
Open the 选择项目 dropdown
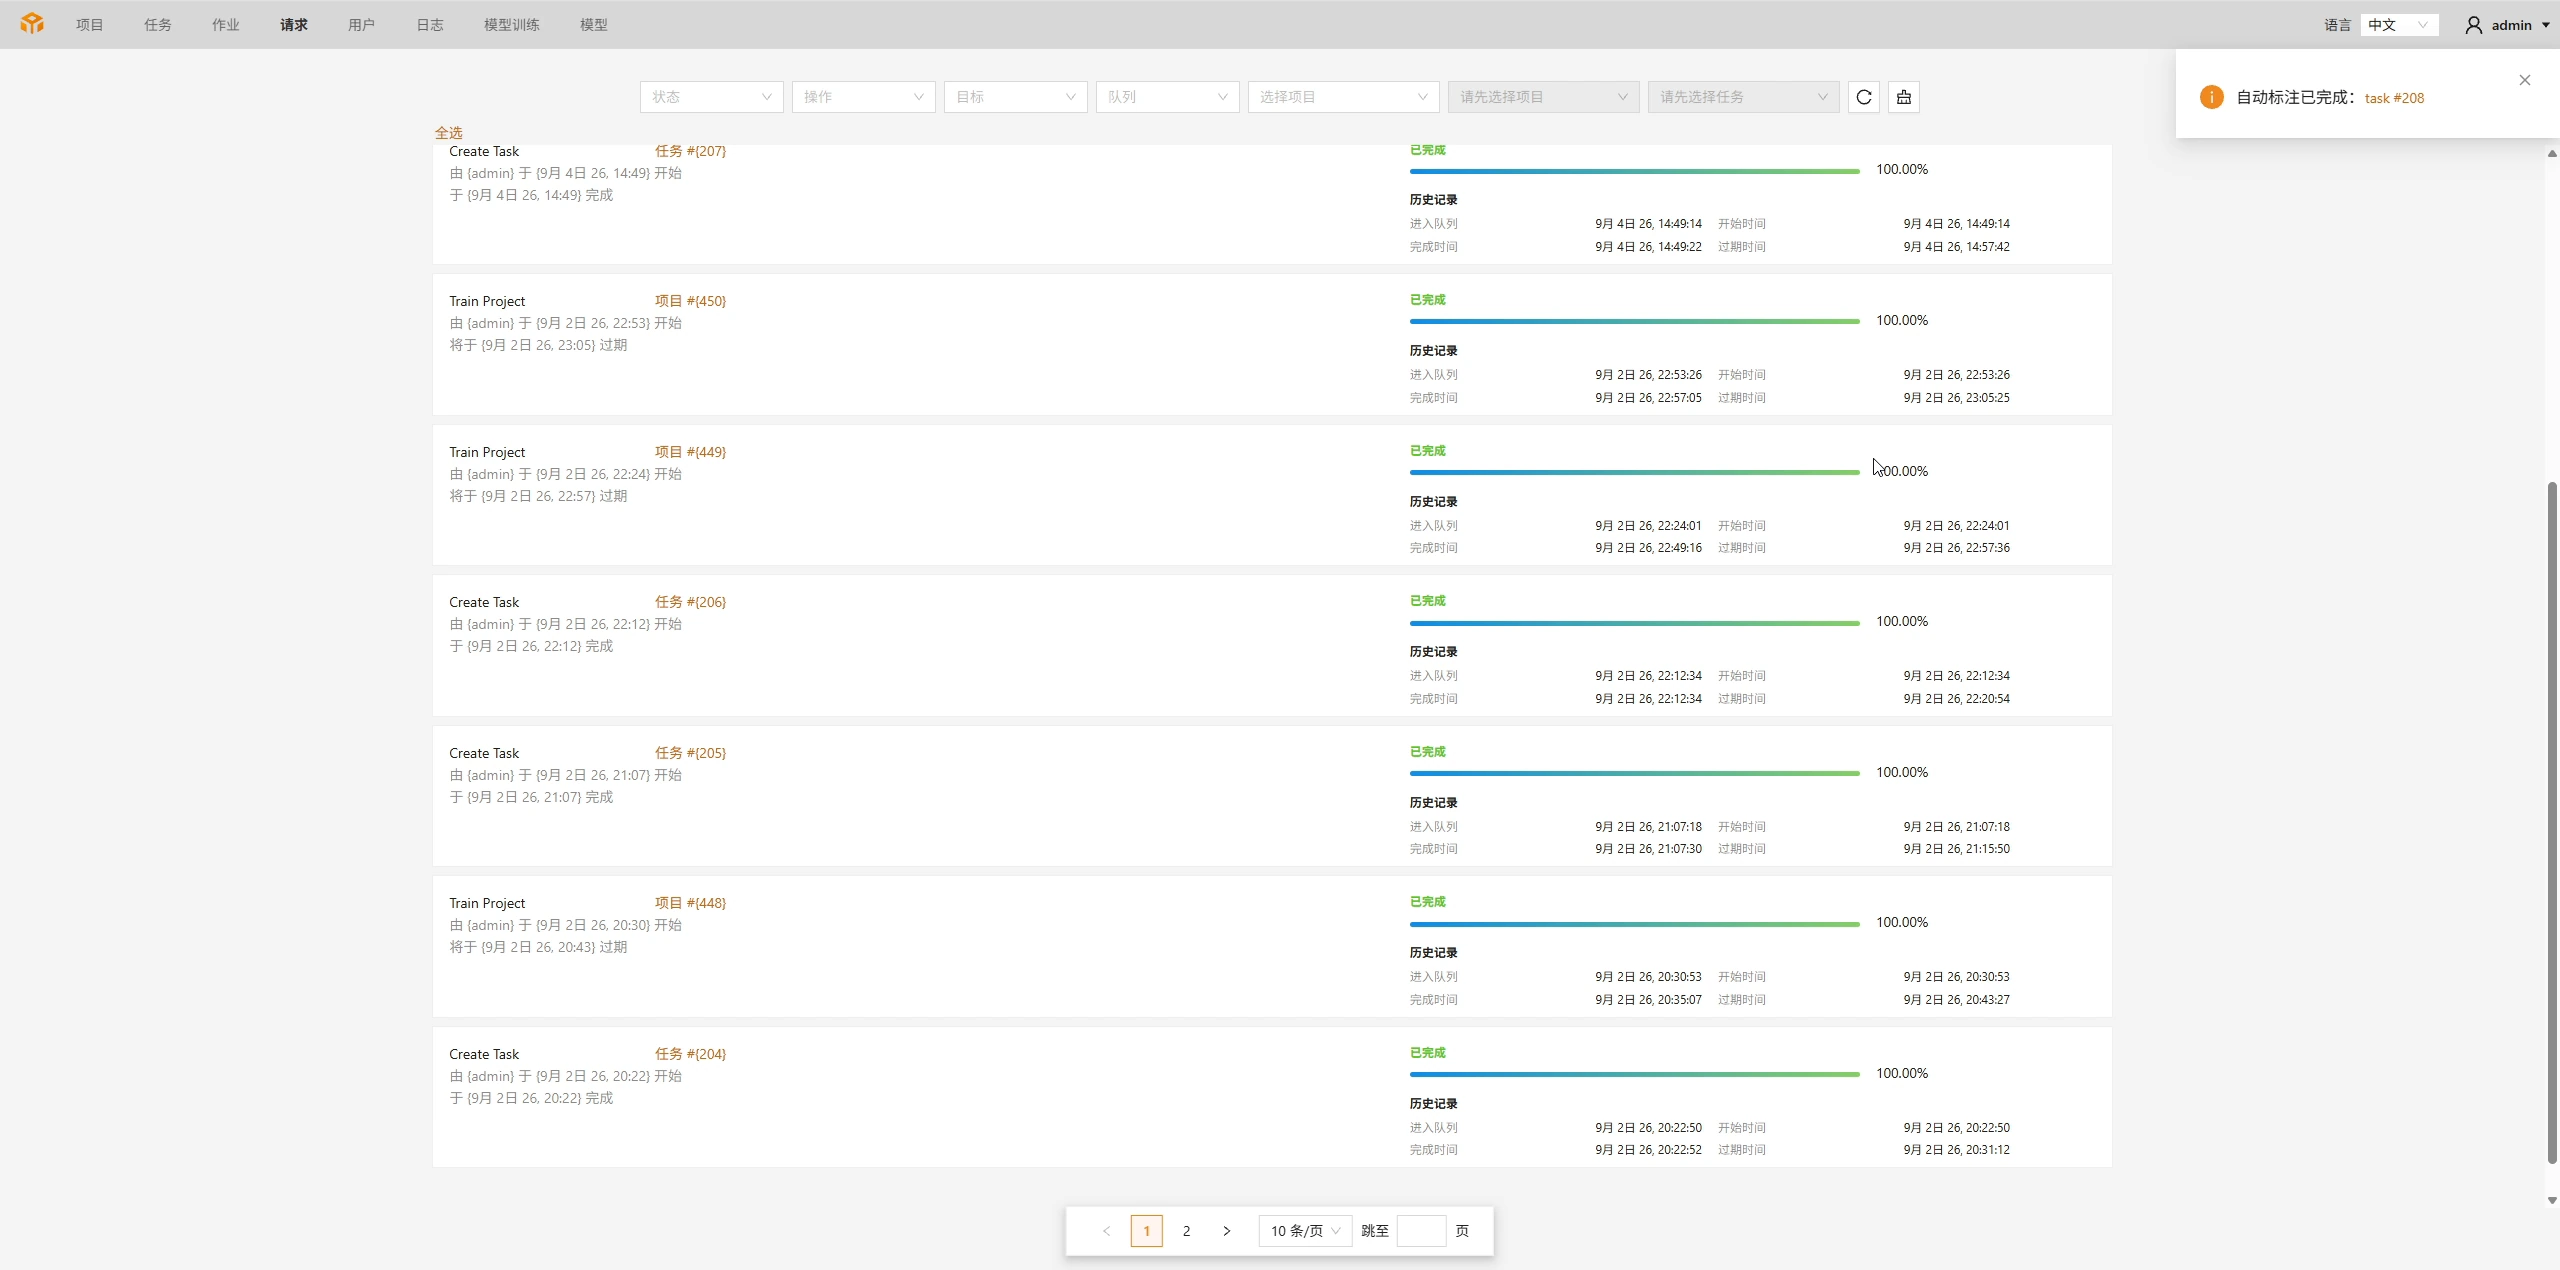[1344, 97]
